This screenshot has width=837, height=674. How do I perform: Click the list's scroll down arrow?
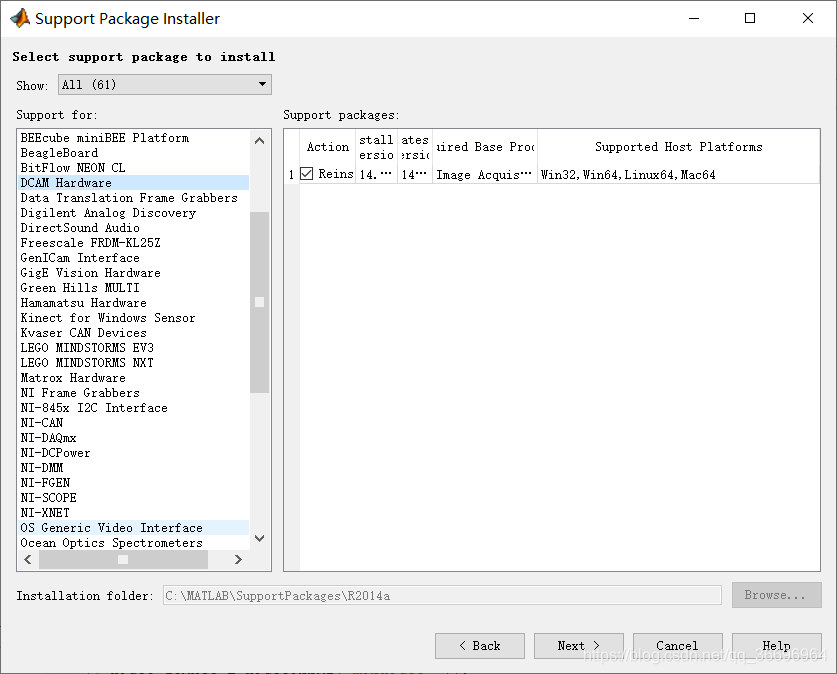[x=259, y=538]
